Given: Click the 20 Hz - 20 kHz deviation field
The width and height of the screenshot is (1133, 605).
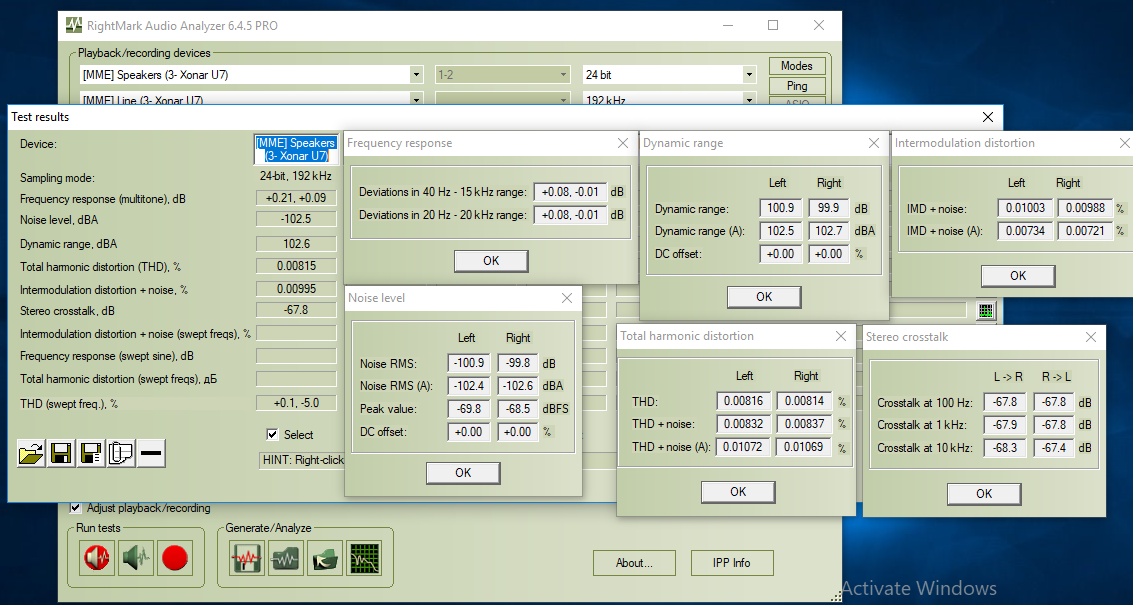Looking at the screenshot, I should (571, 215).
